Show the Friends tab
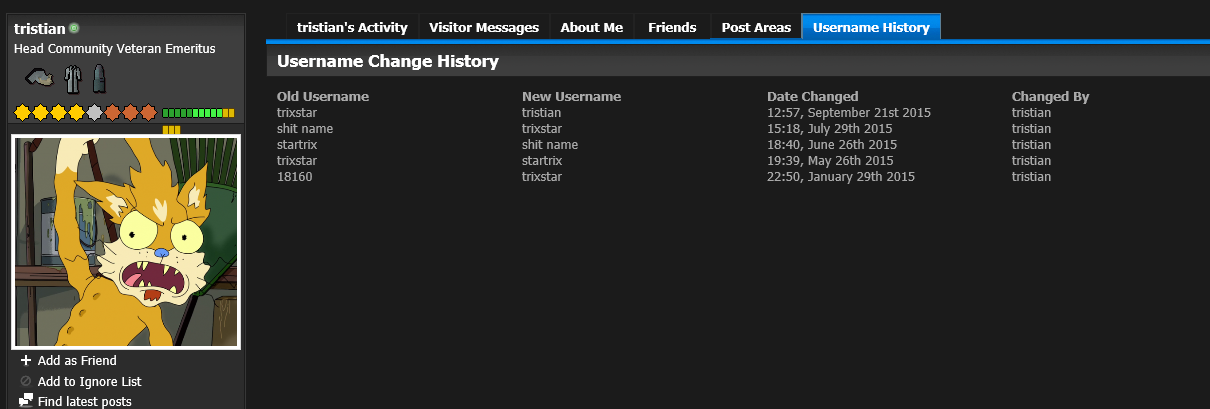 click(x=672, y=27)
